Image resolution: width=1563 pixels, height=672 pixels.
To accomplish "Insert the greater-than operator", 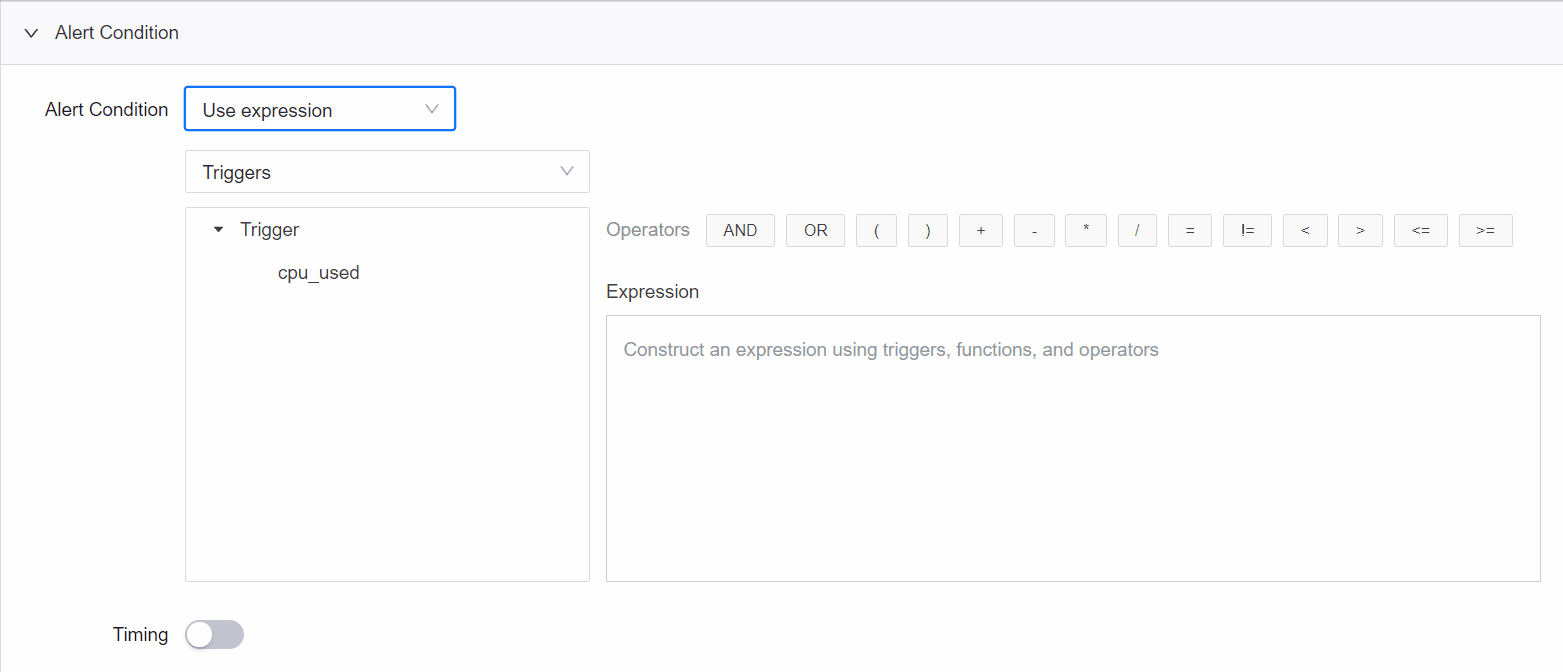I will tap(1360, 230).
